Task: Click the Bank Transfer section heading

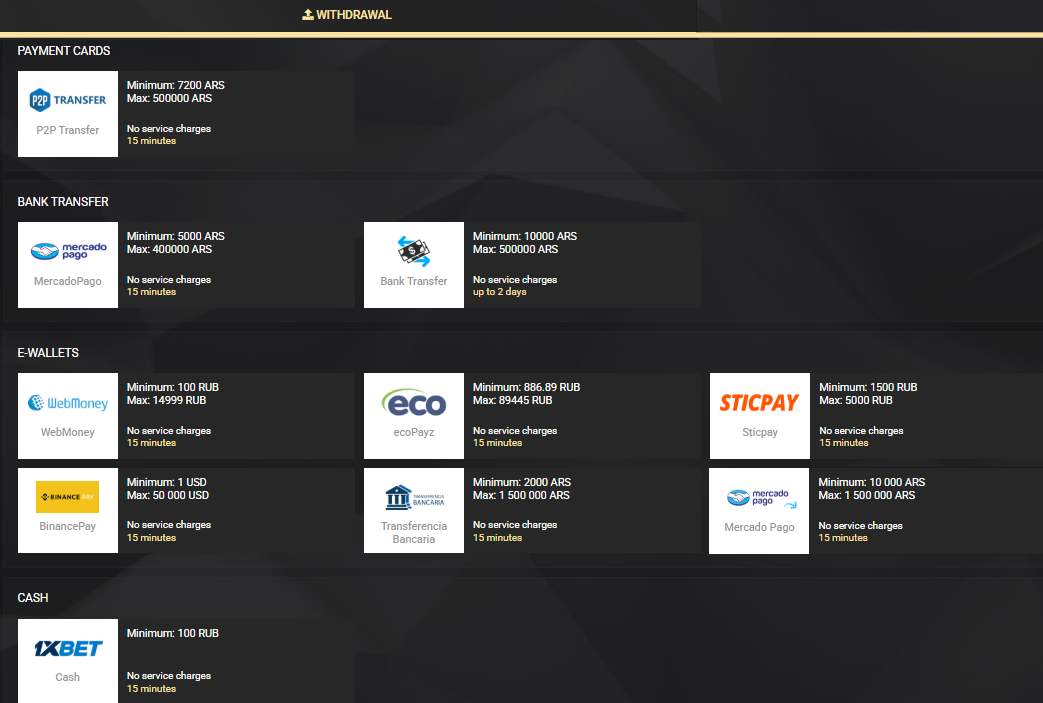Action: click(63, 202)
